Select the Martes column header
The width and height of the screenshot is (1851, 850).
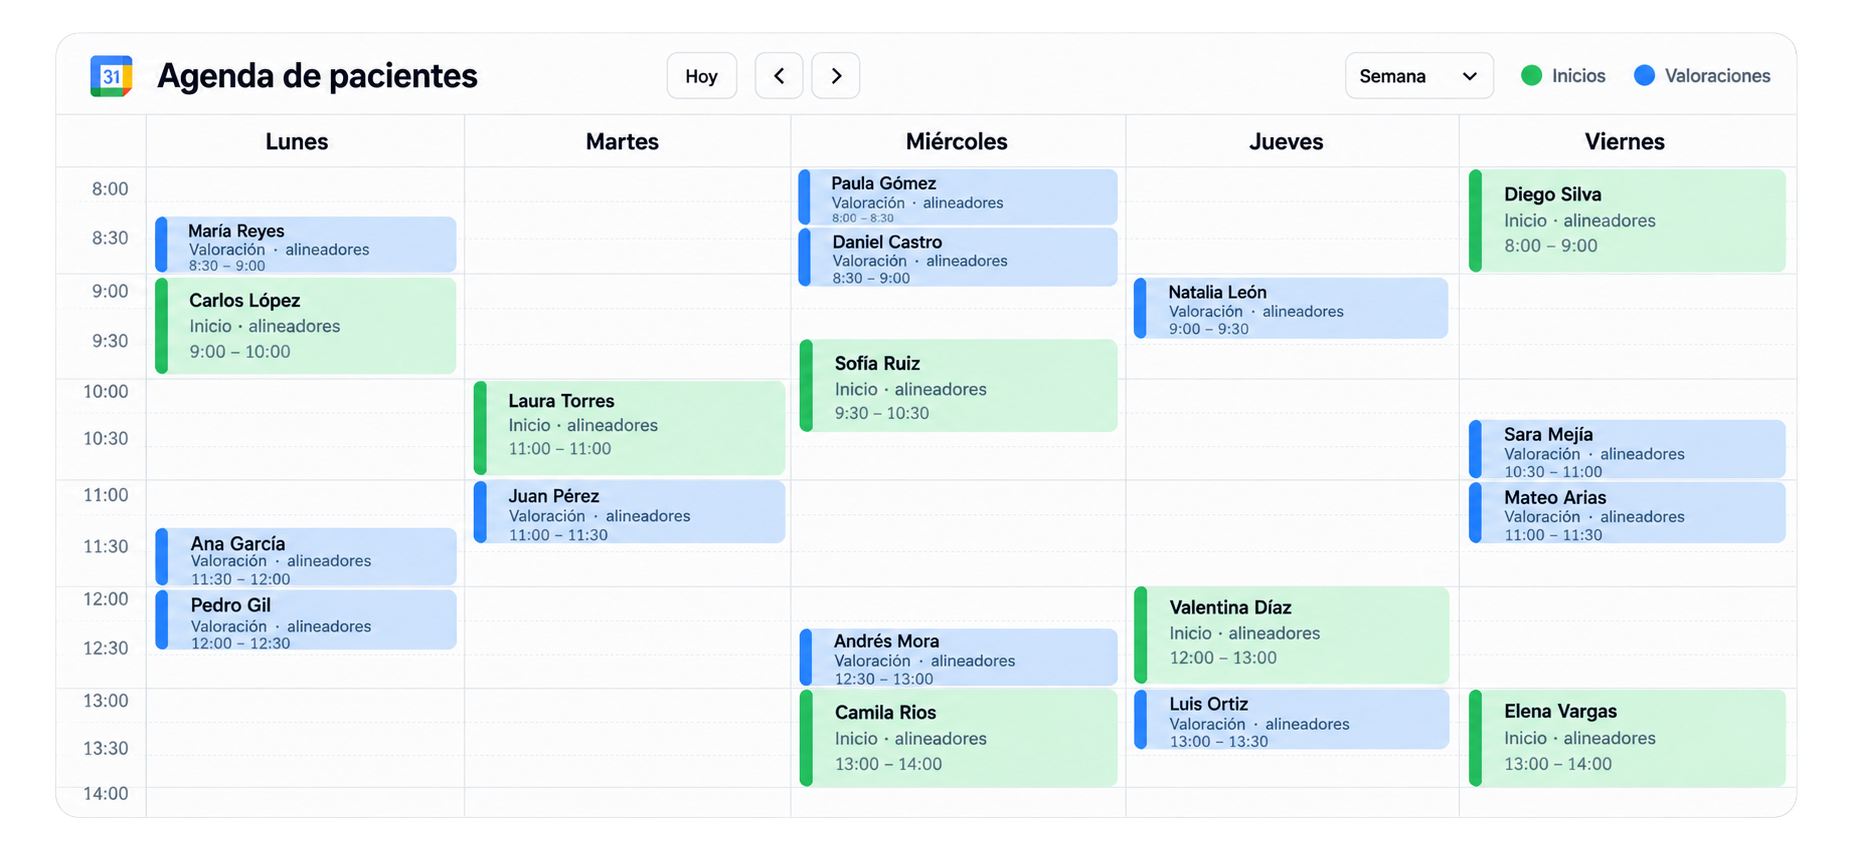click(x=622, y=142)
